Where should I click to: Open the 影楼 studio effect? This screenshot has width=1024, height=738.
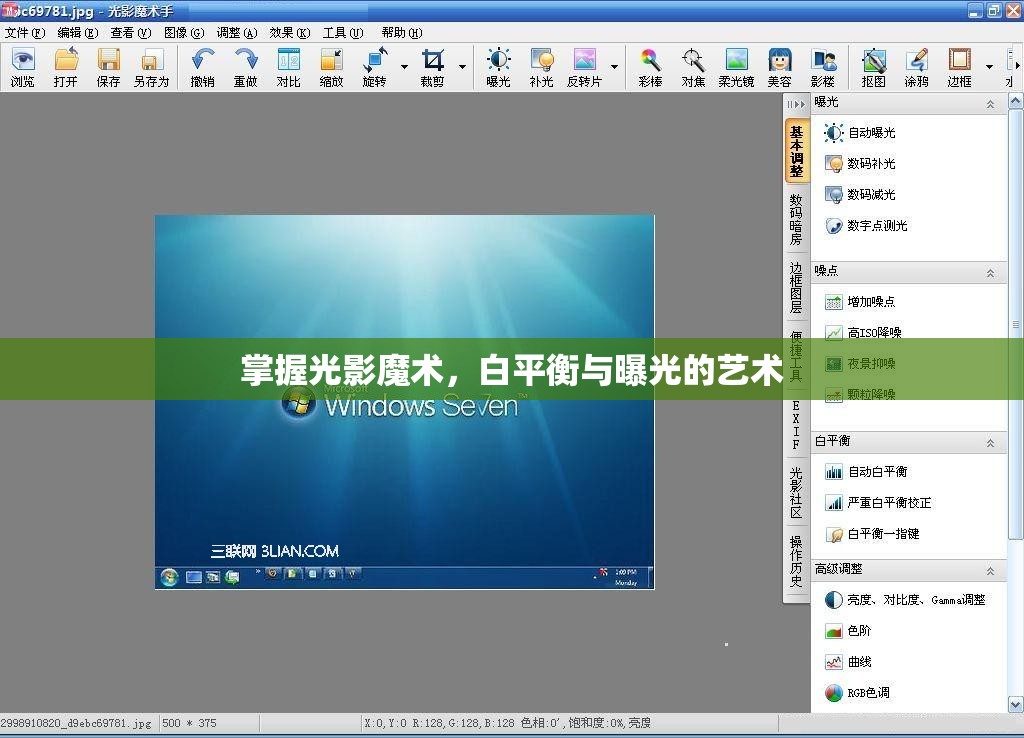pyautogui.click(x=823, y=67)
